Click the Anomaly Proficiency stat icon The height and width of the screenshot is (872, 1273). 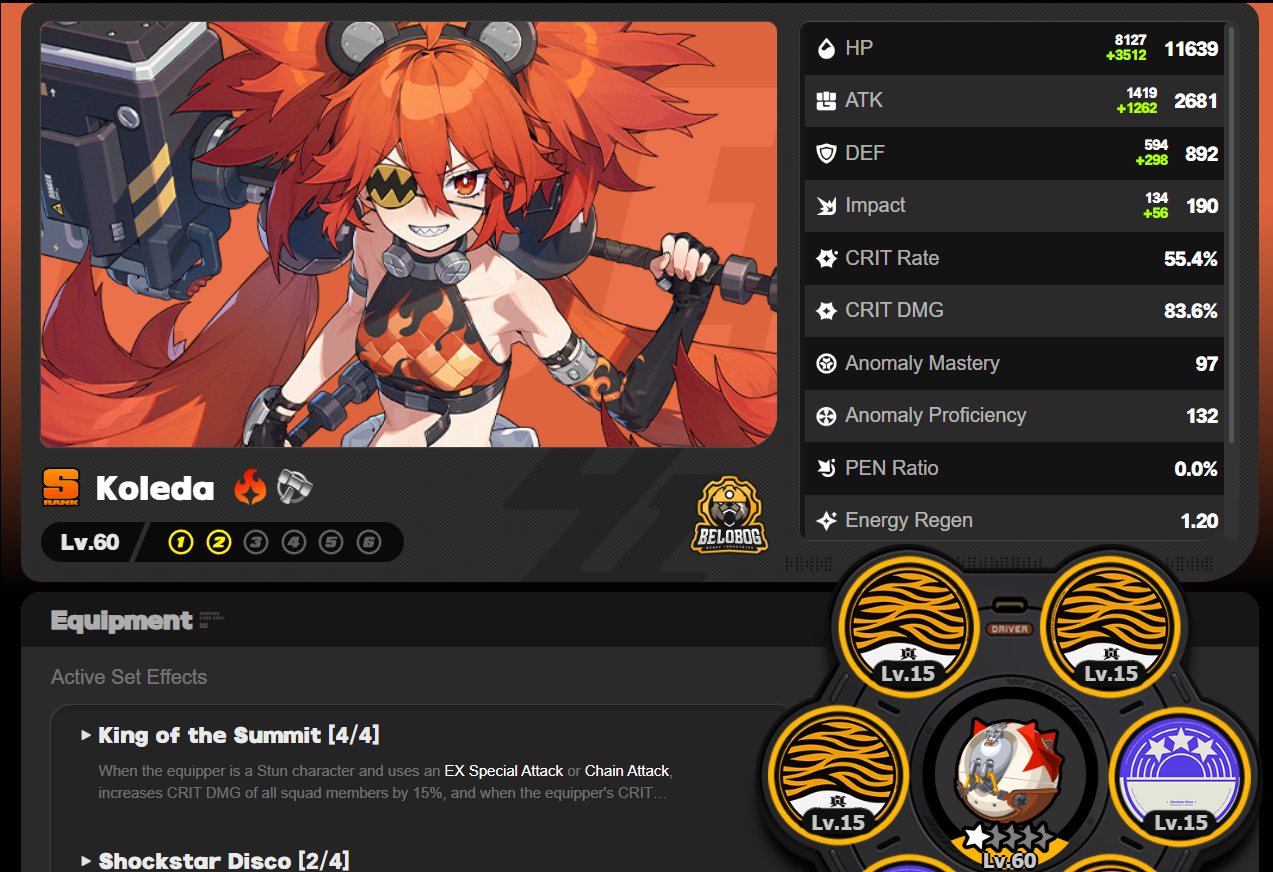(826, 416)
